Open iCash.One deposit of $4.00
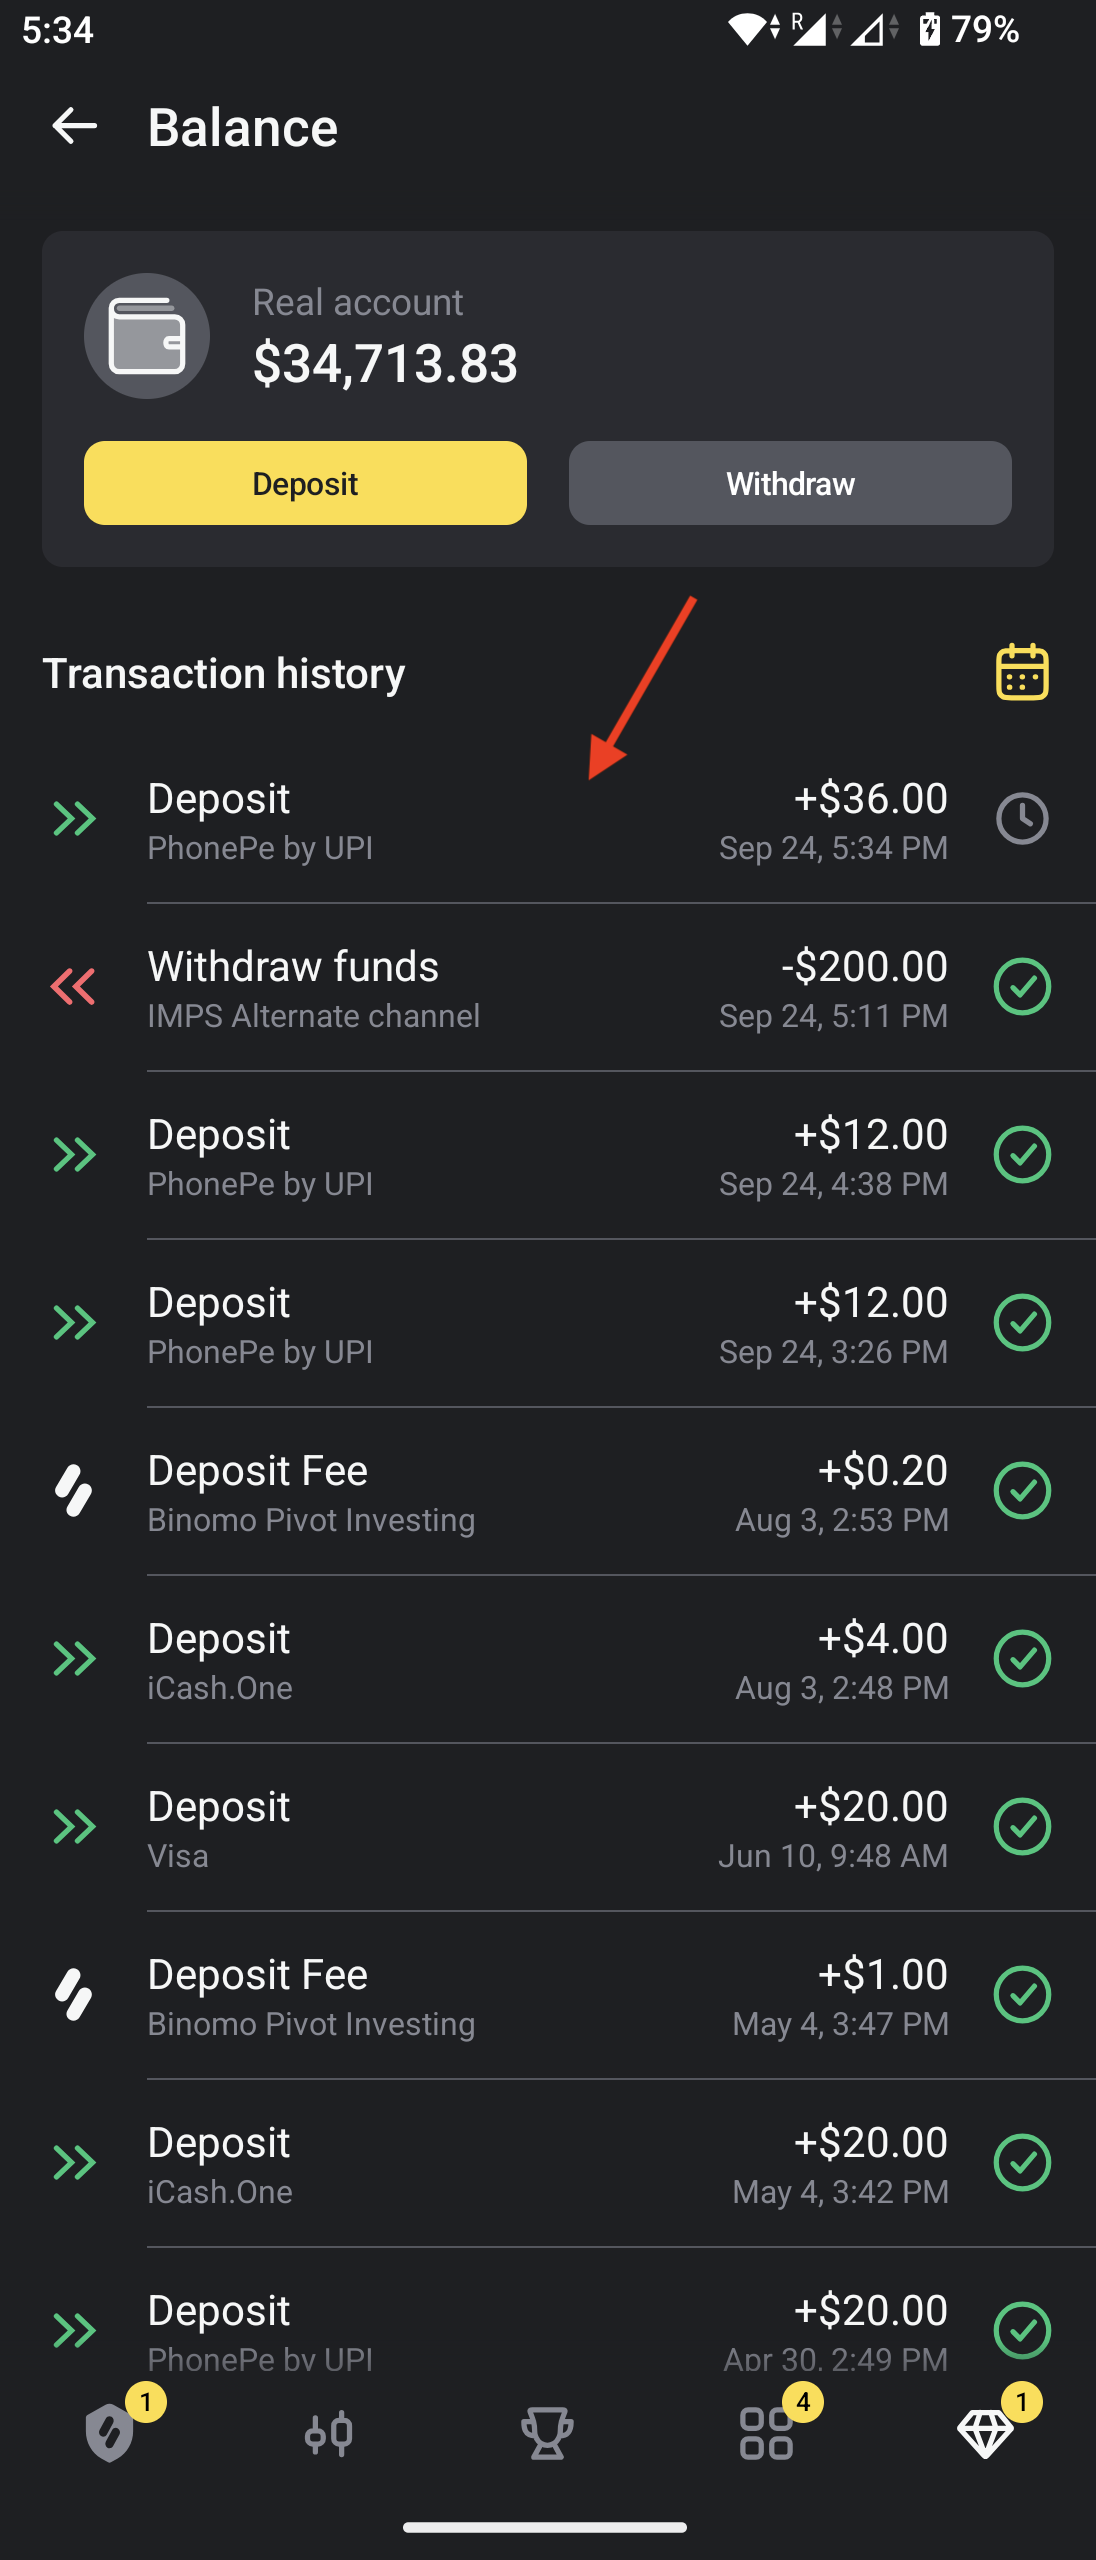The width and height of the screenshot is (1096, 2560). (548, 1660)
